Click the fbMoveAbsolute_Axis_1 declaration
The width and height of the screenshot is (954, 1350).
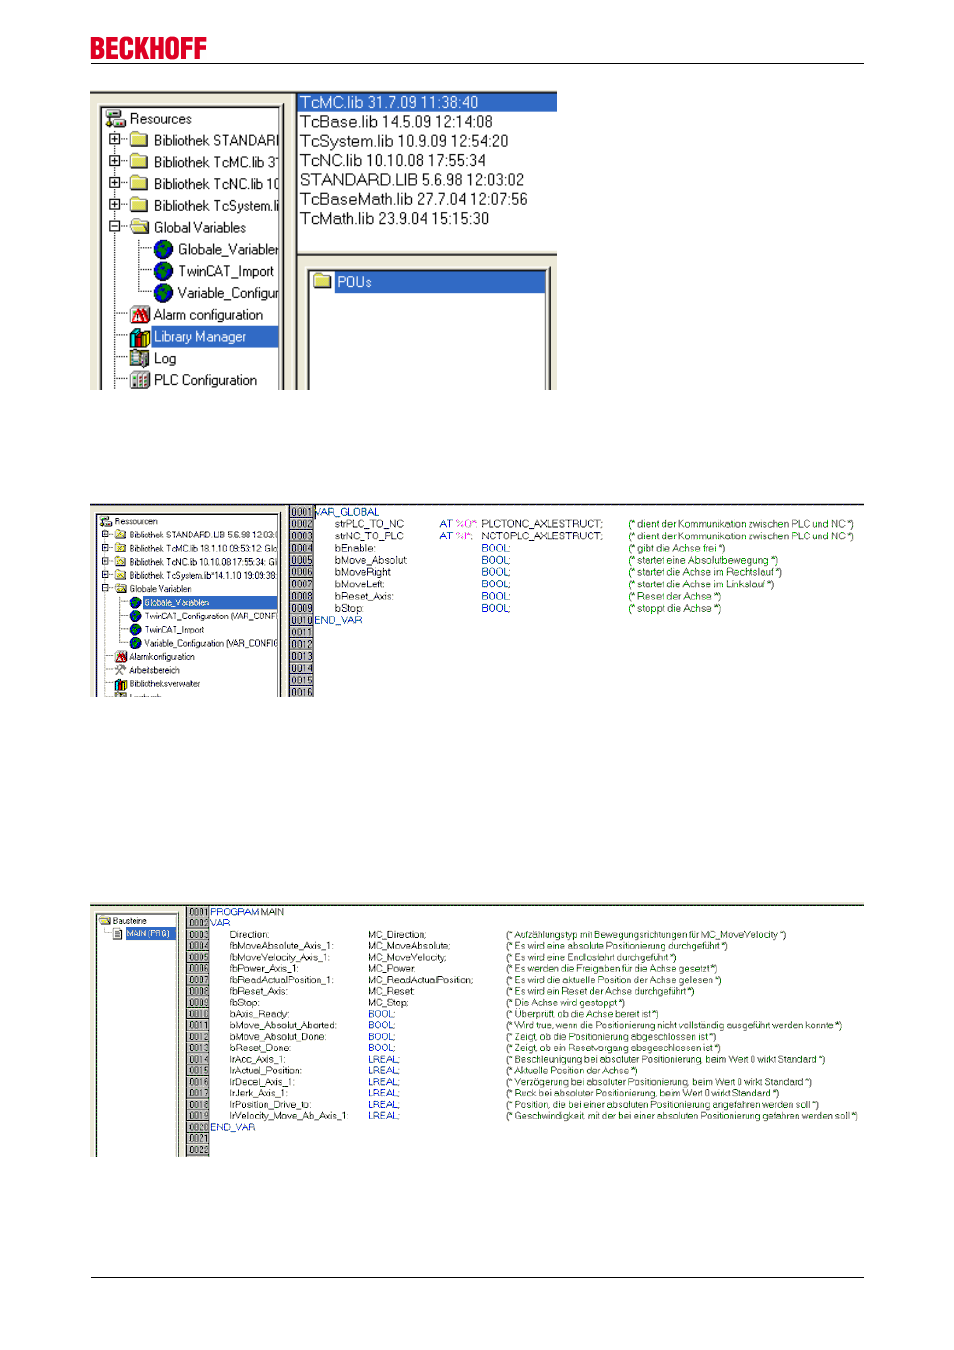(x=281, y=945)
